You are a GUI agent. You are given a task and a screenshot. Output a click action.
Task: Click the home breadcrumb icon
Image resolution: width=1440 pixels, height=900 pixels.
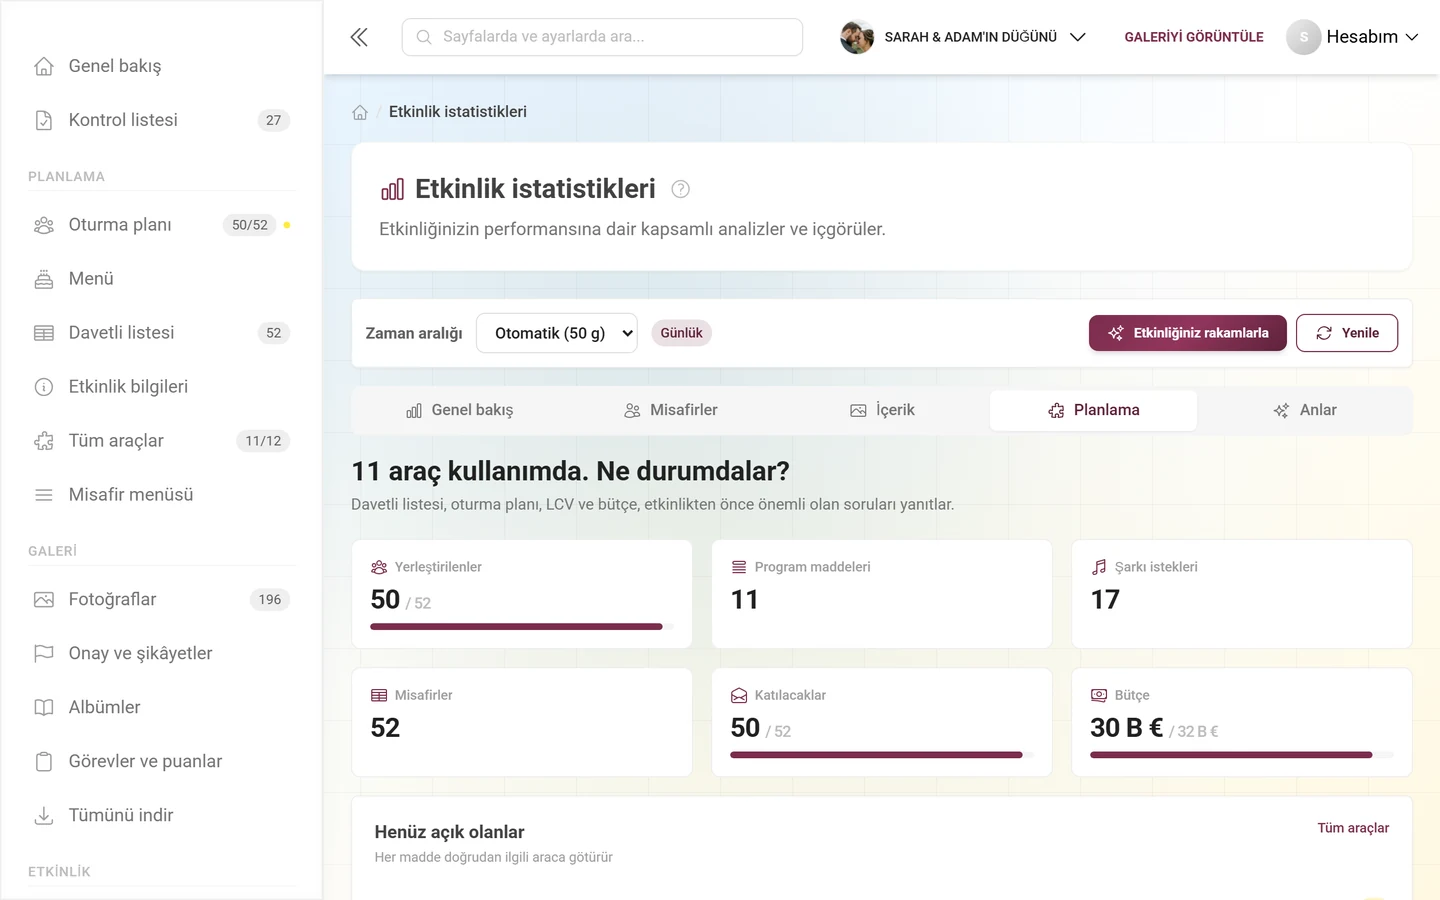[360, 112]
